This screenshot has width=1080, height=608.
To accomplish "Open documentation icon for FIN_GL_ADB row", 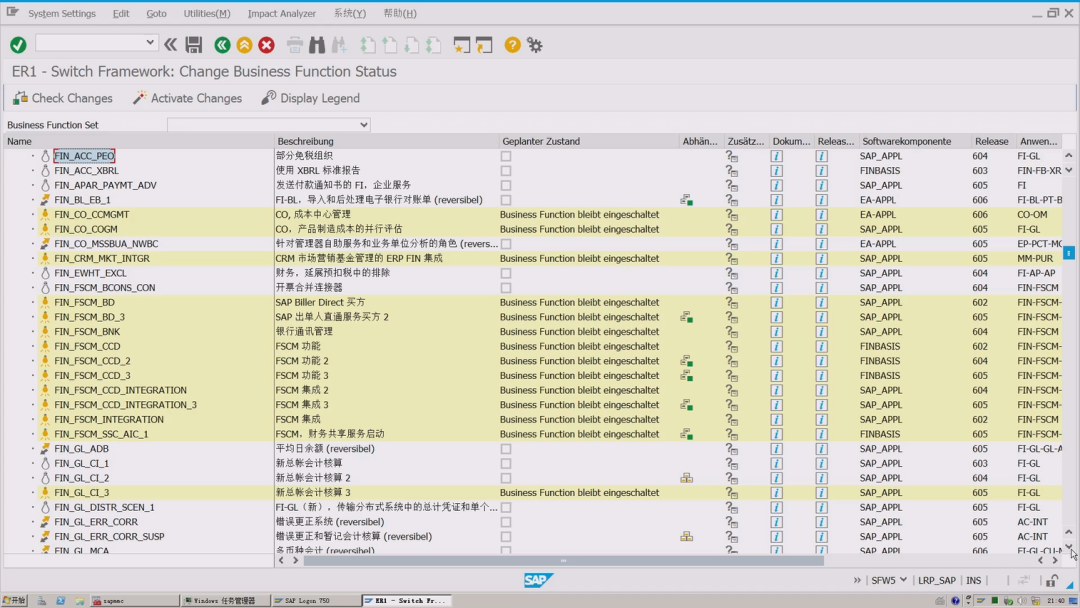I will tap(776, 449).
